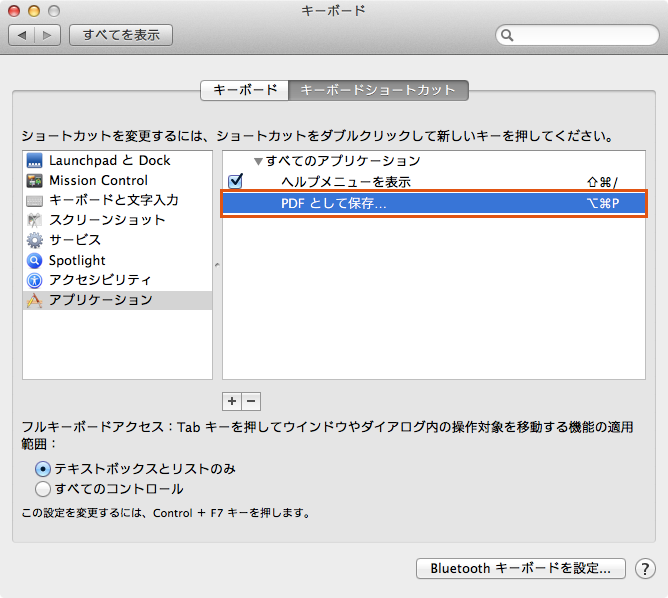Click the すべてを表示 button
Viewport: 668px width, 598px height.
click(x=121, y=35)
